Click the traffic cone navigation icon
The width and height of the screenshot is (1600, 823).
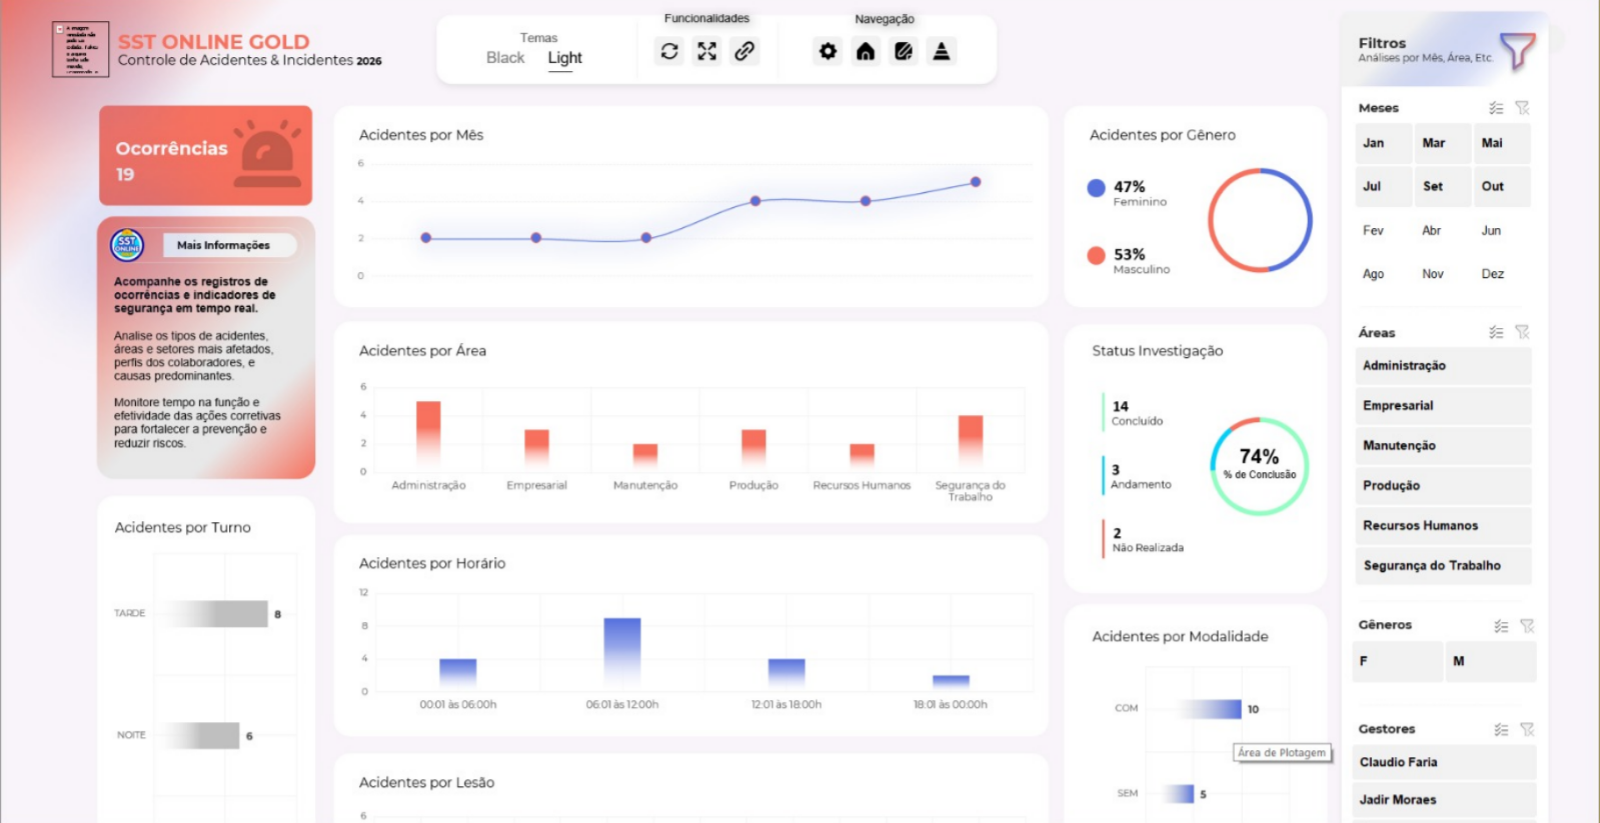941,51
